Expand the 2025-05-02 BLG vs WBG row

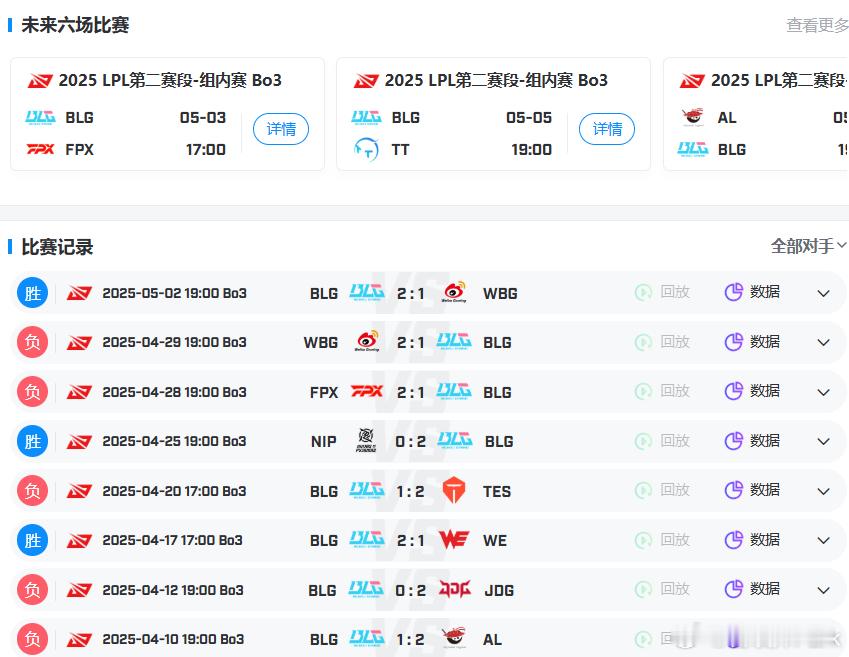pyautogui.click(x=824, y=294)
